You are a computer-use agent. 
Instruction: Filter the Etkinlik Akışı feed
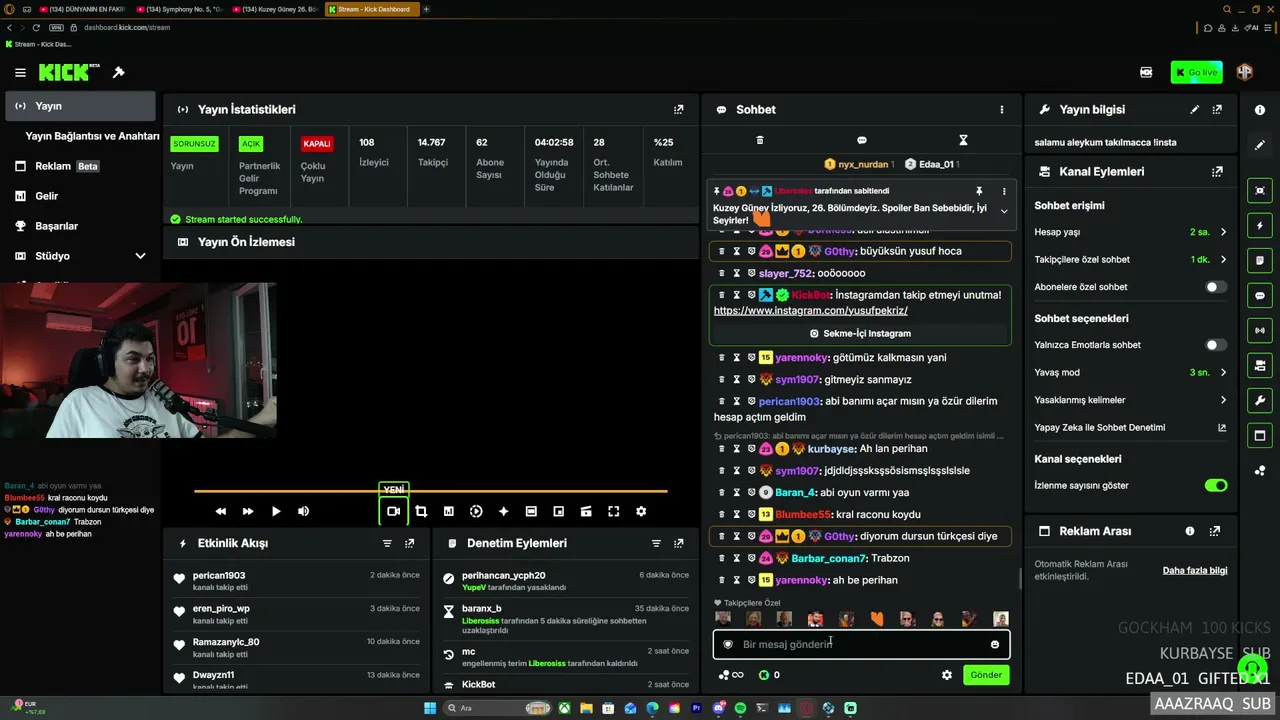coord(387,543)
